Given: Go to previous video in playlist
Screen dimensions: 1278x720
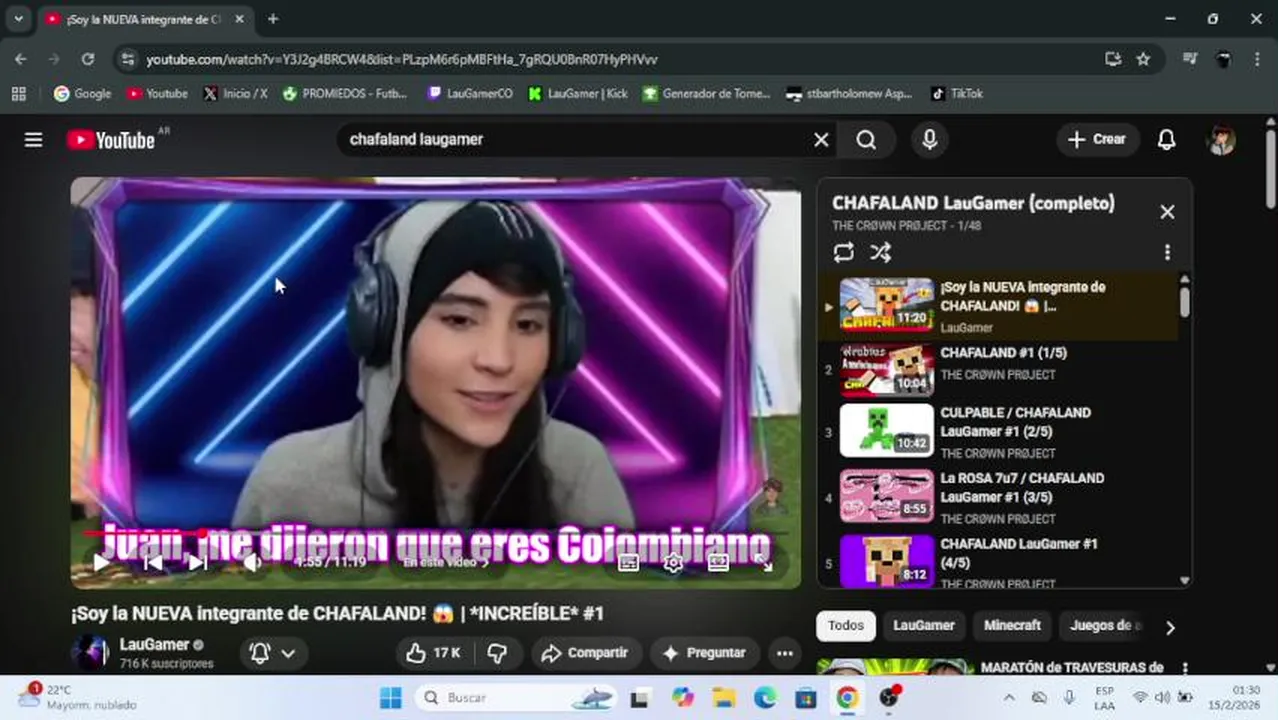Looking at the screenshot, I should click(152, 562).
